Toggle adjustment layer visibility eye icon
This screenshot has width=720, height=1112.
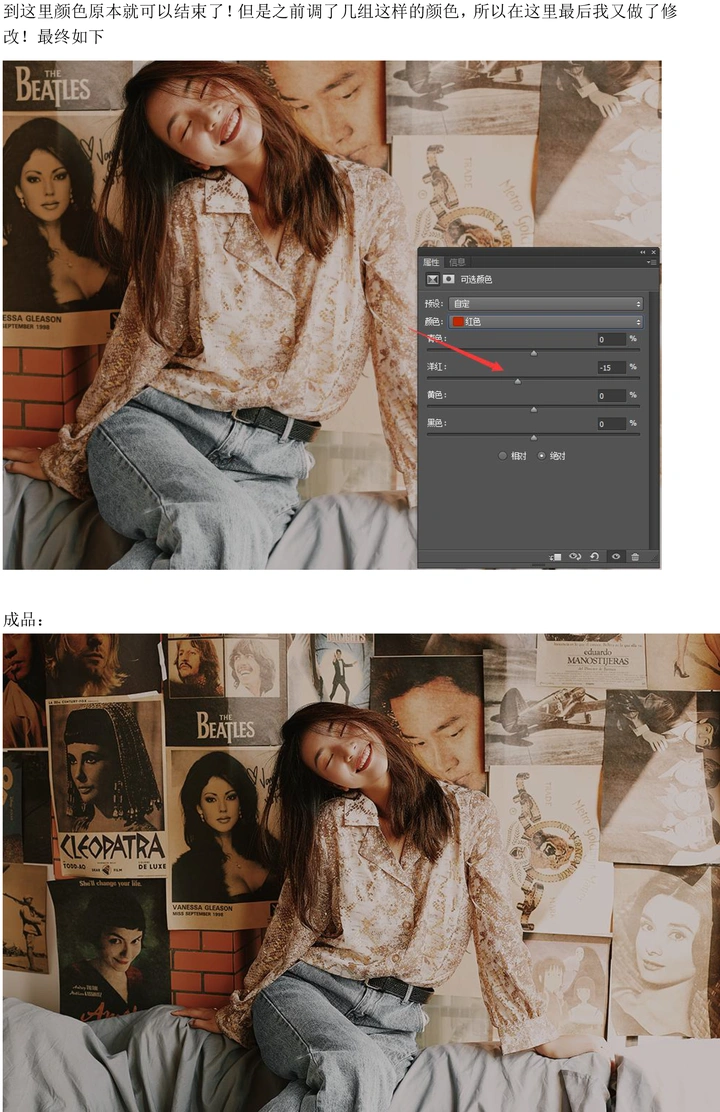tap(616, 557)
